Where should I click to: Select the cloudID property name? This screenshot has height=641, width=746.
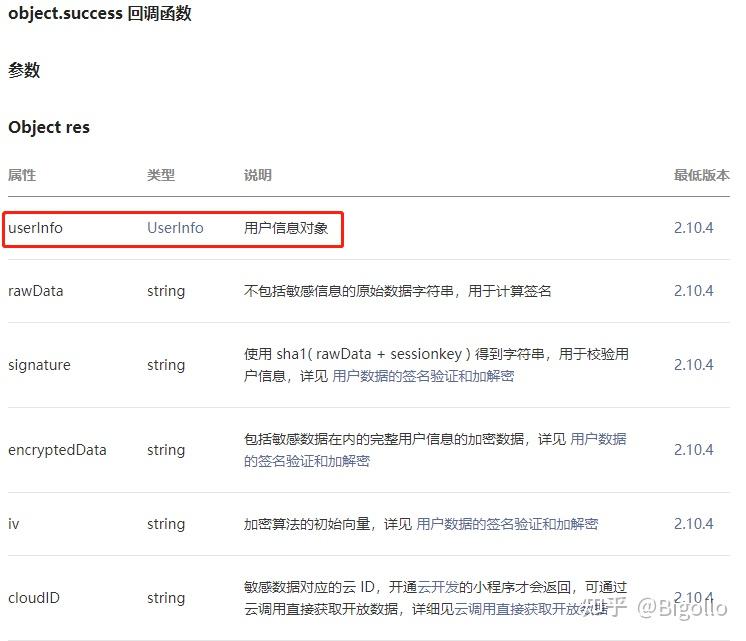tap(34, 598)
